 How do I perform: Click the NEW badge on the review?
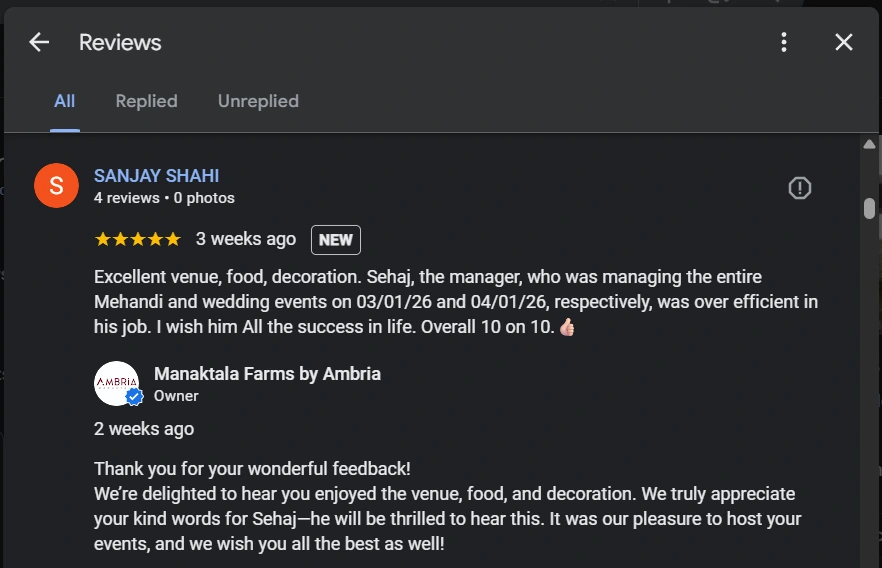click(x=336, y=240)
